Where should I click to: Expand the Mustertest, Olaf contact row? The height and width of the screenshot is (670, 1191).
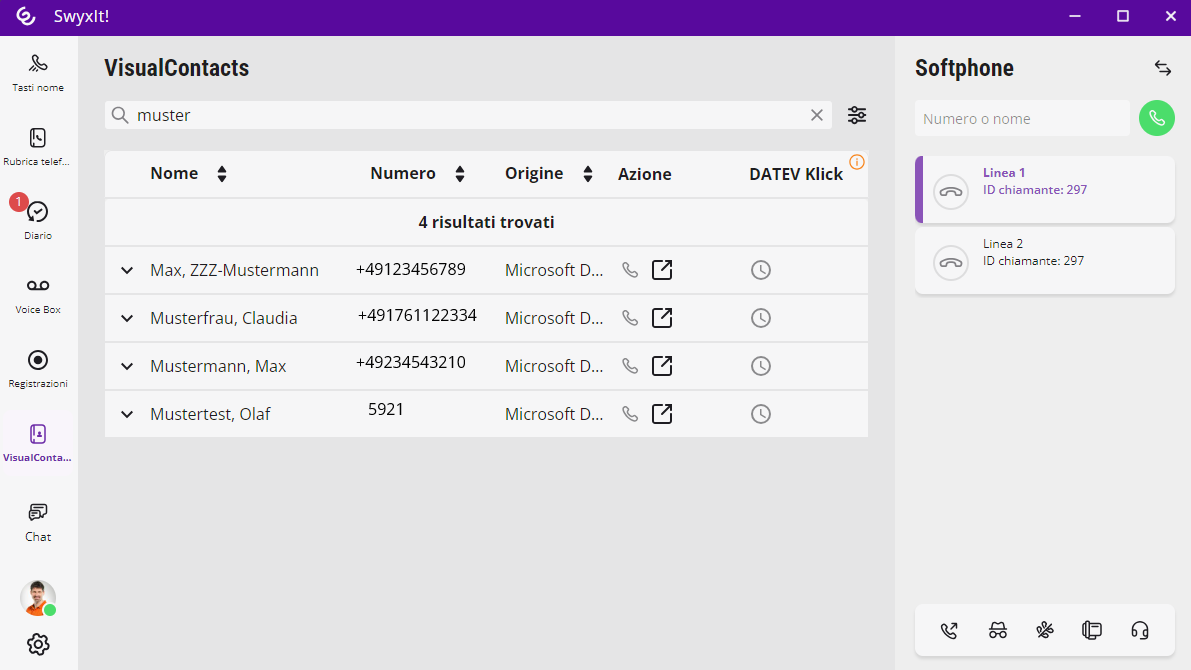tap(127, 414)
